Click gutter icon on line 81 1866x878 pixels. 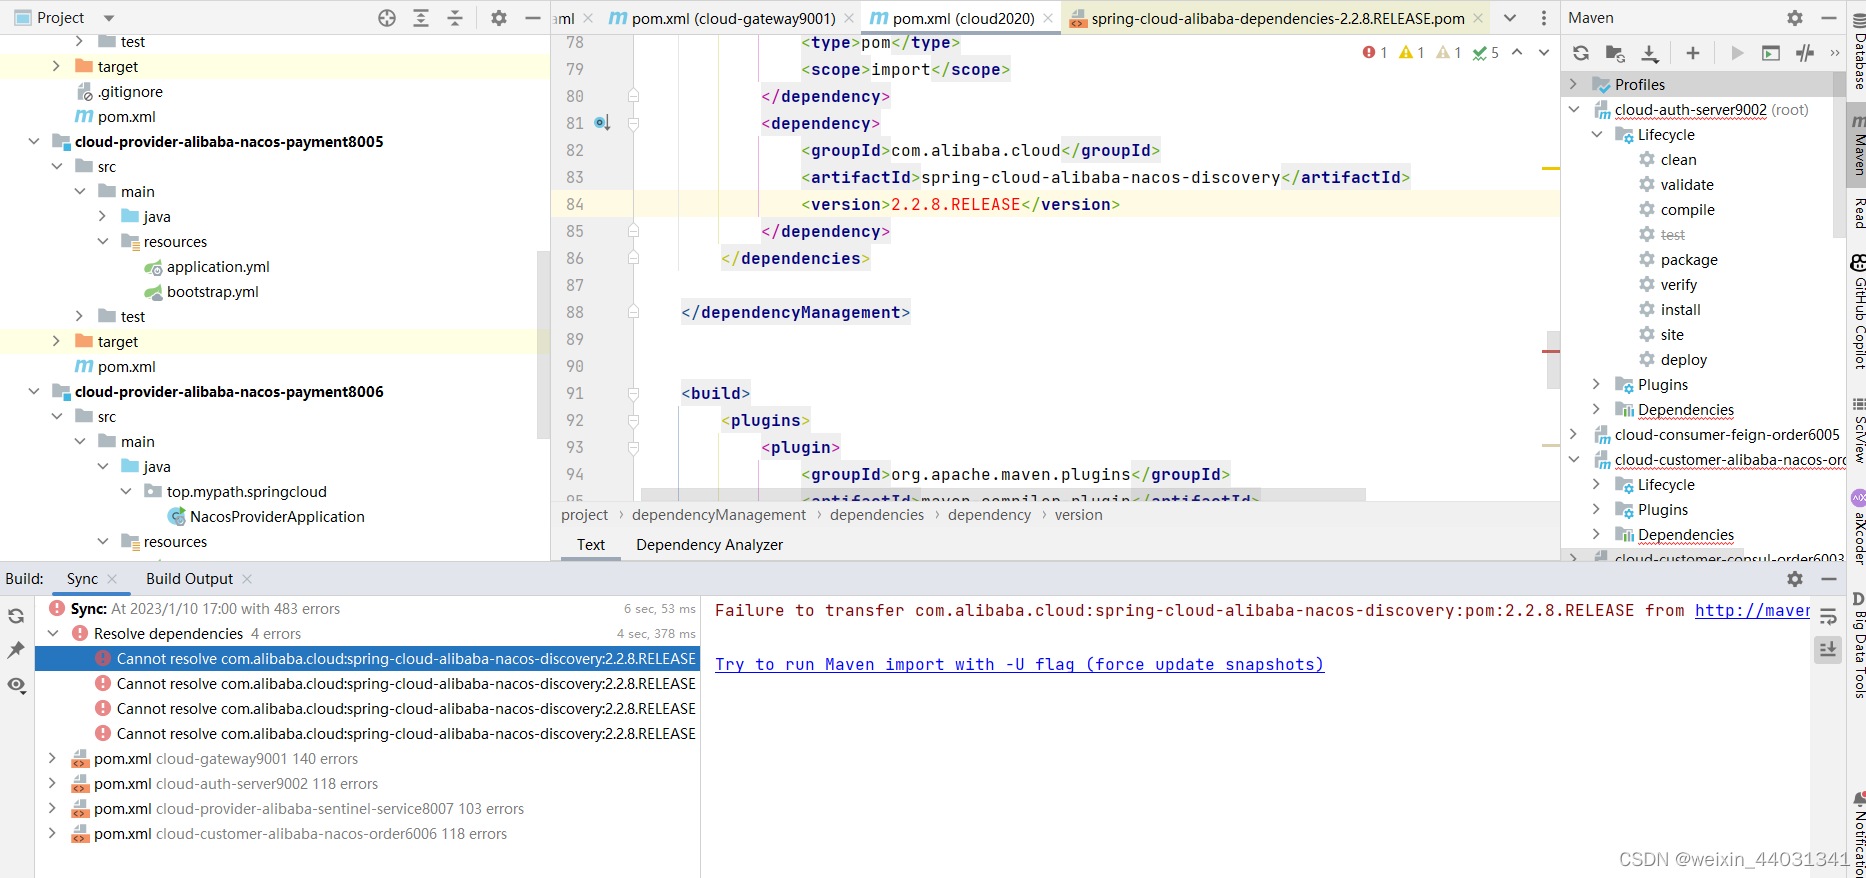(602, 123)
